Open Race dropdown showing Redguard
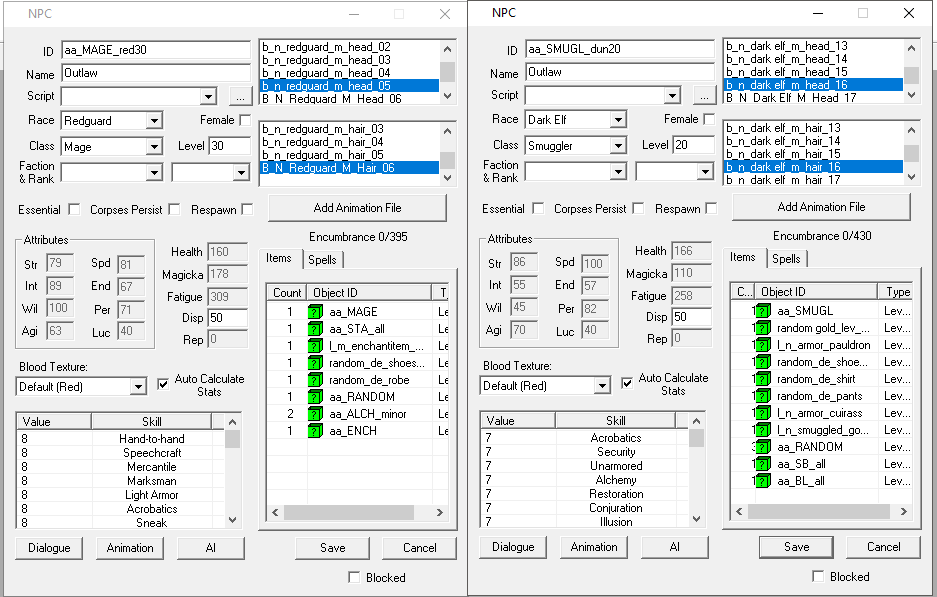Image resolution: width=937 pixels, height=597 pixels. pyautogui.click(x=154, y=121)
